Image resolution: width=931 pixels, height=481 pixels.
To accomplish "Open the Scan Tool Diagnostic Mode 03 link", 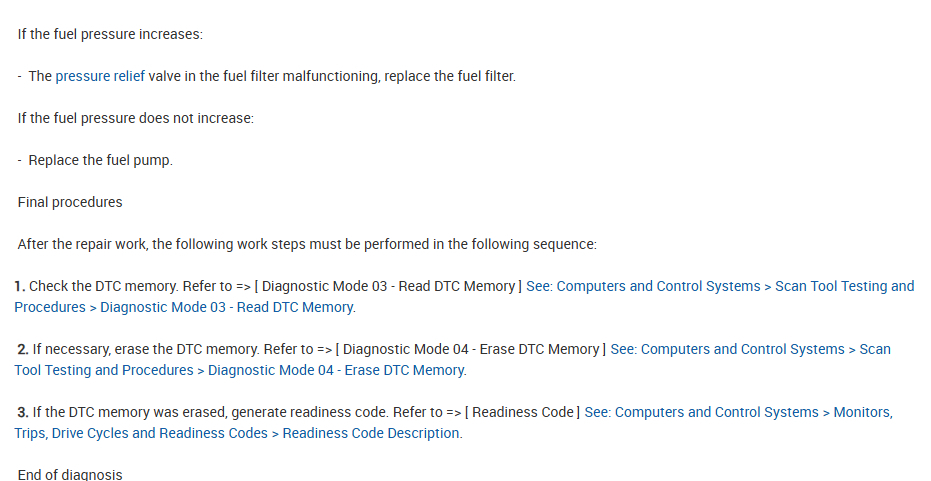I will coord(720,286).
